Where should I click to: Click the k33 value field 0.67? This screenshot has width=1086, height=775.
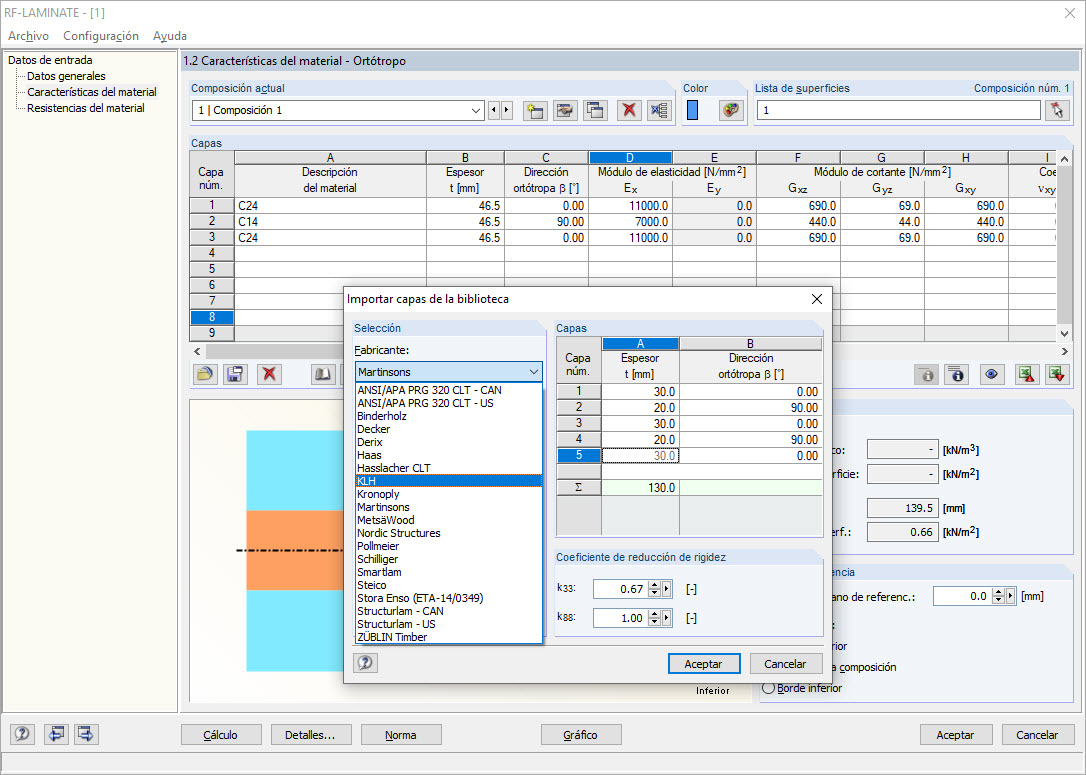621,589
